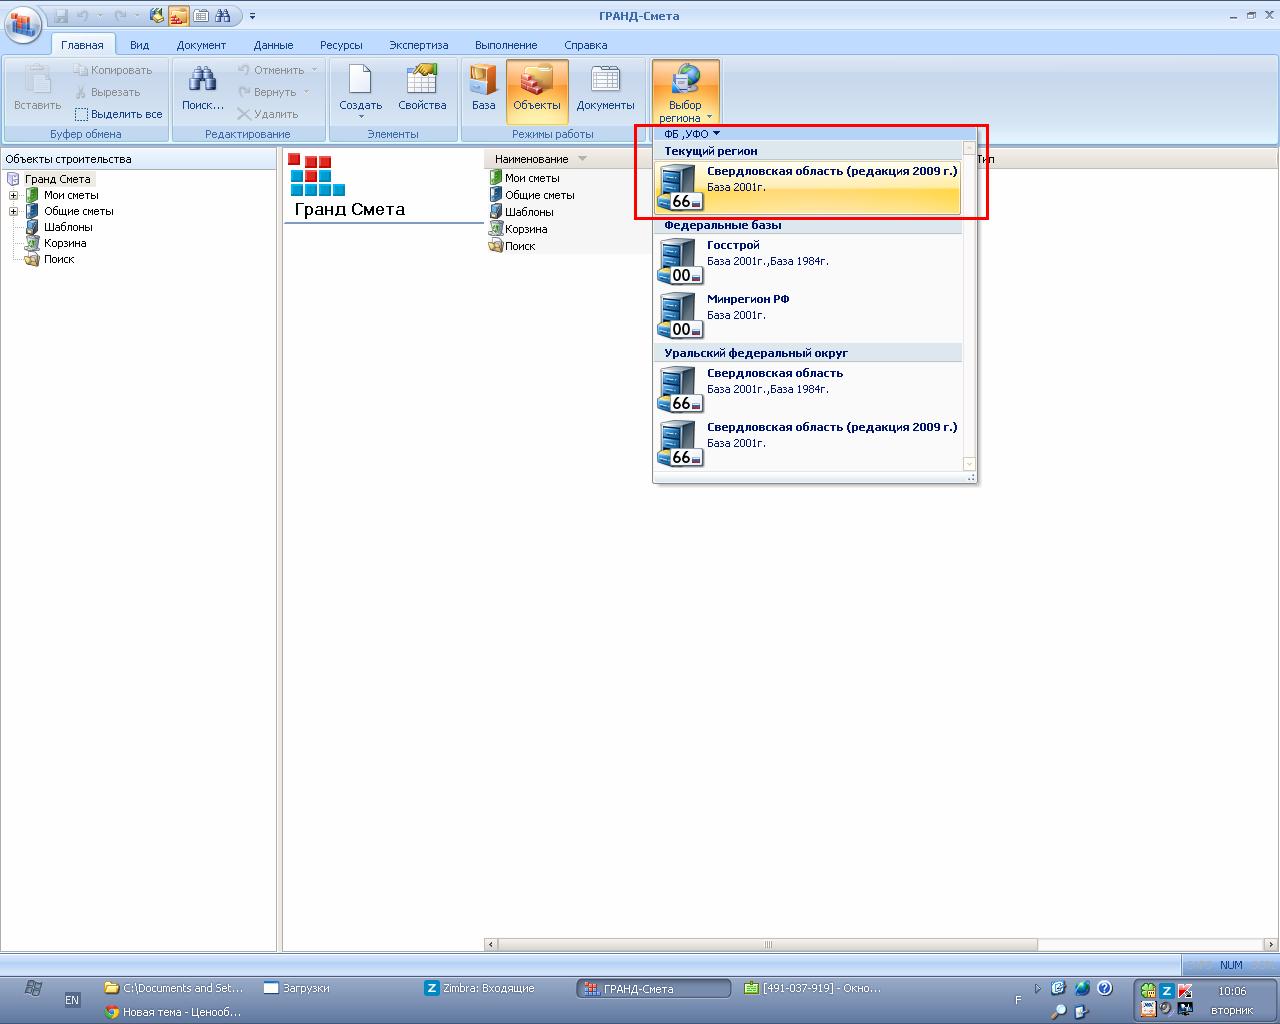Viewport: 1280px width, 1024px height.
Task: Click the base icon in quick access toolbar
Action: (157, 16)
